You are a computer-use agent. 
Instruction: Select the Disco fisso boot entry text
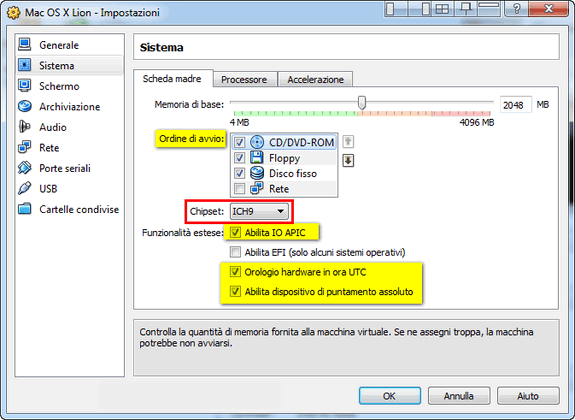pyautogui.click(x=293, y=174)
